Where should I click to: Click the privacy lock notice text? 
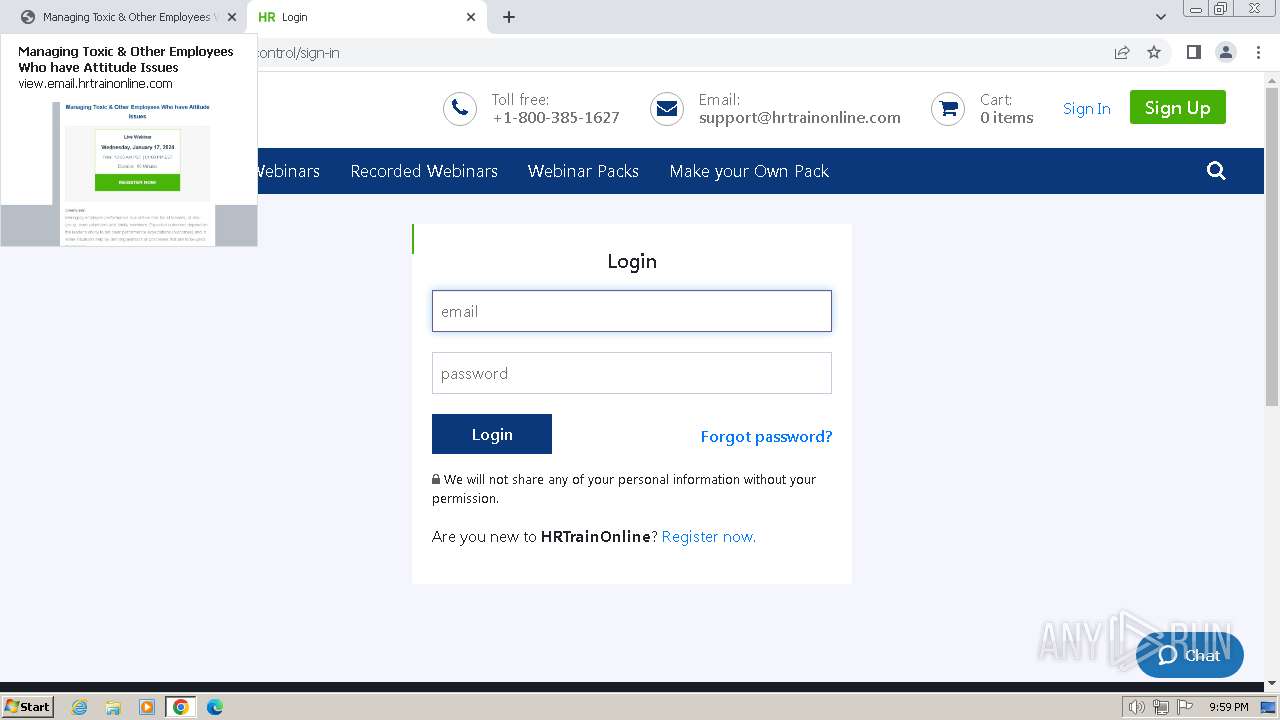point(624,489)
